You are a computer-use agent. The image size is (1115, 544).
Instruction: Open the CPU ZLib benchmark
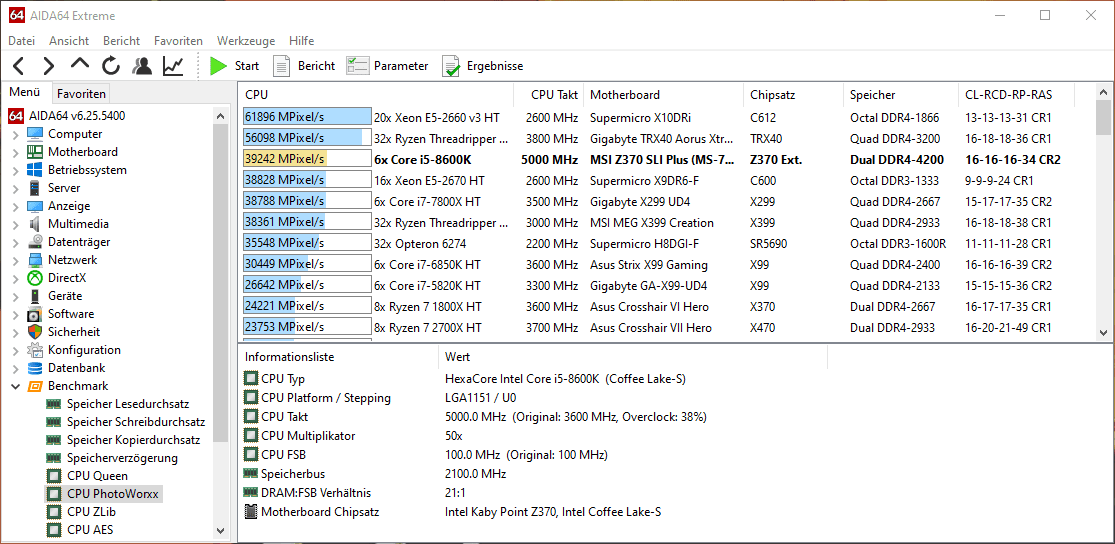94,511
